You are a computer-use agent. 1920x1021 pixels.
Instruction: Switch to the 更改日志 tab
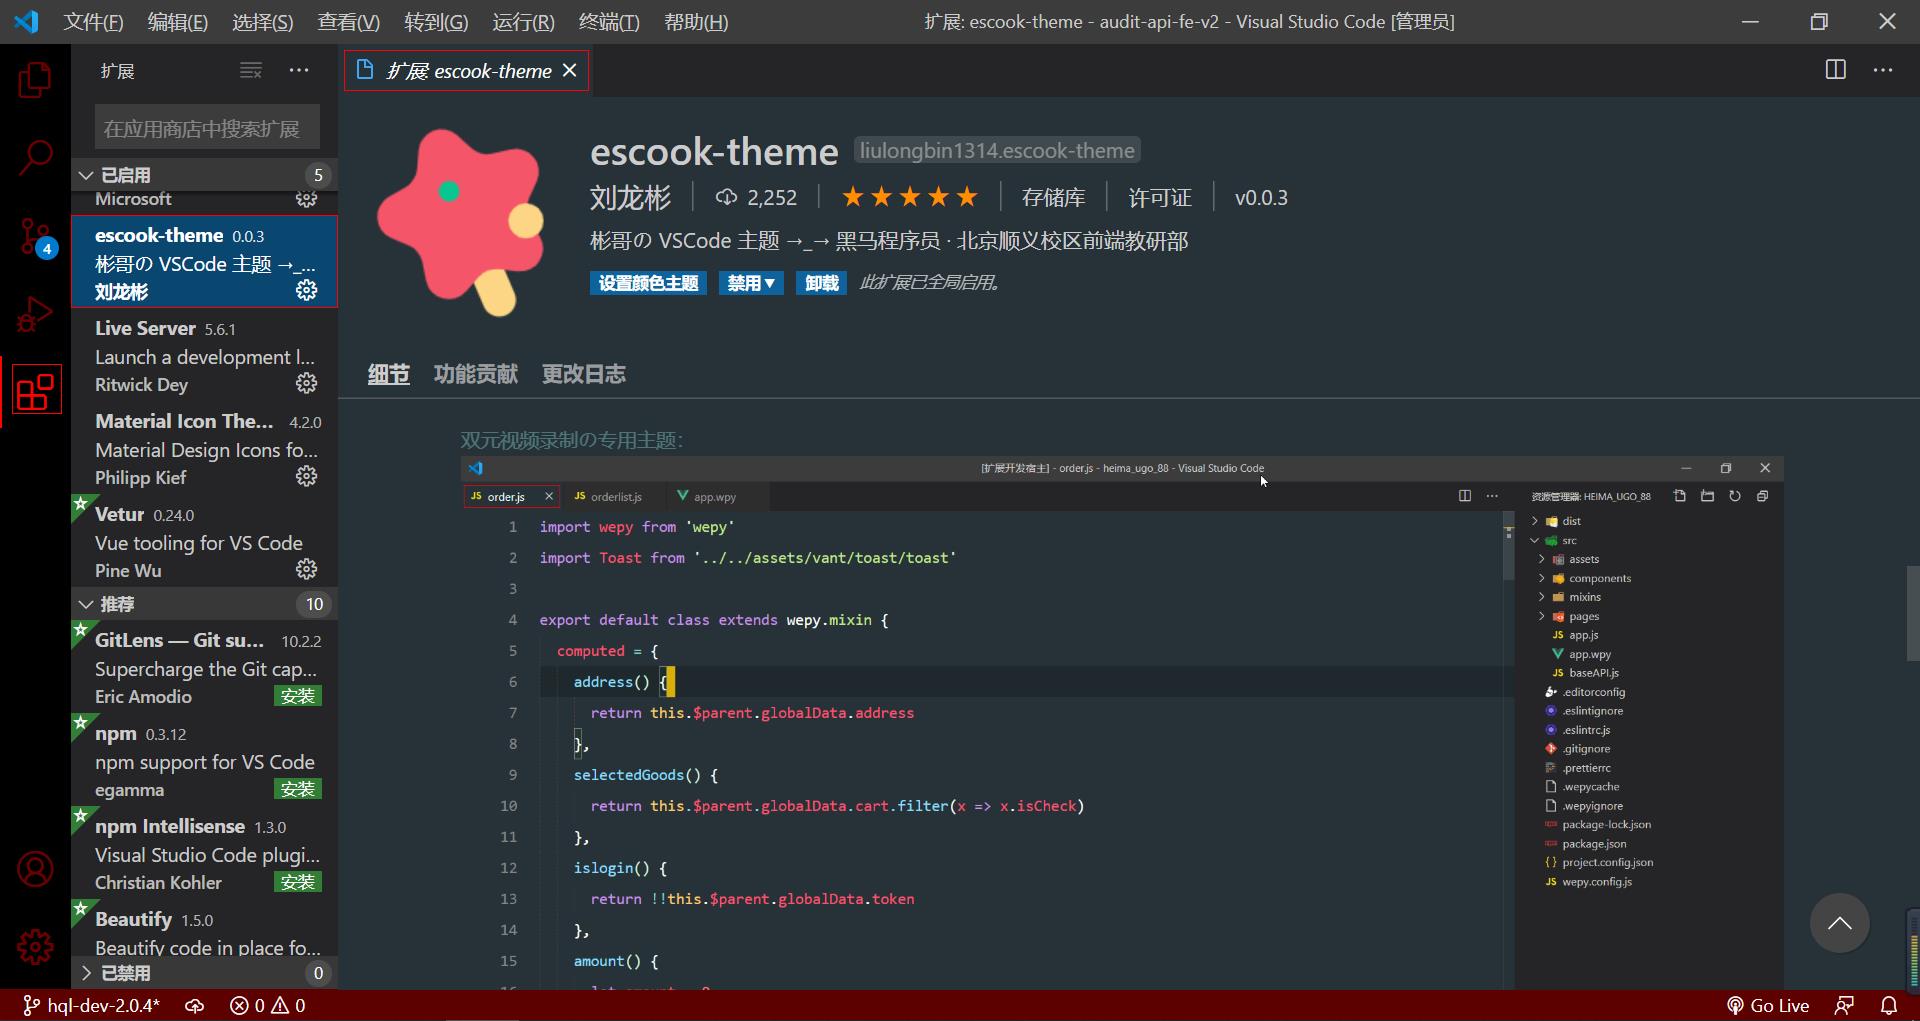click(584, 374)
